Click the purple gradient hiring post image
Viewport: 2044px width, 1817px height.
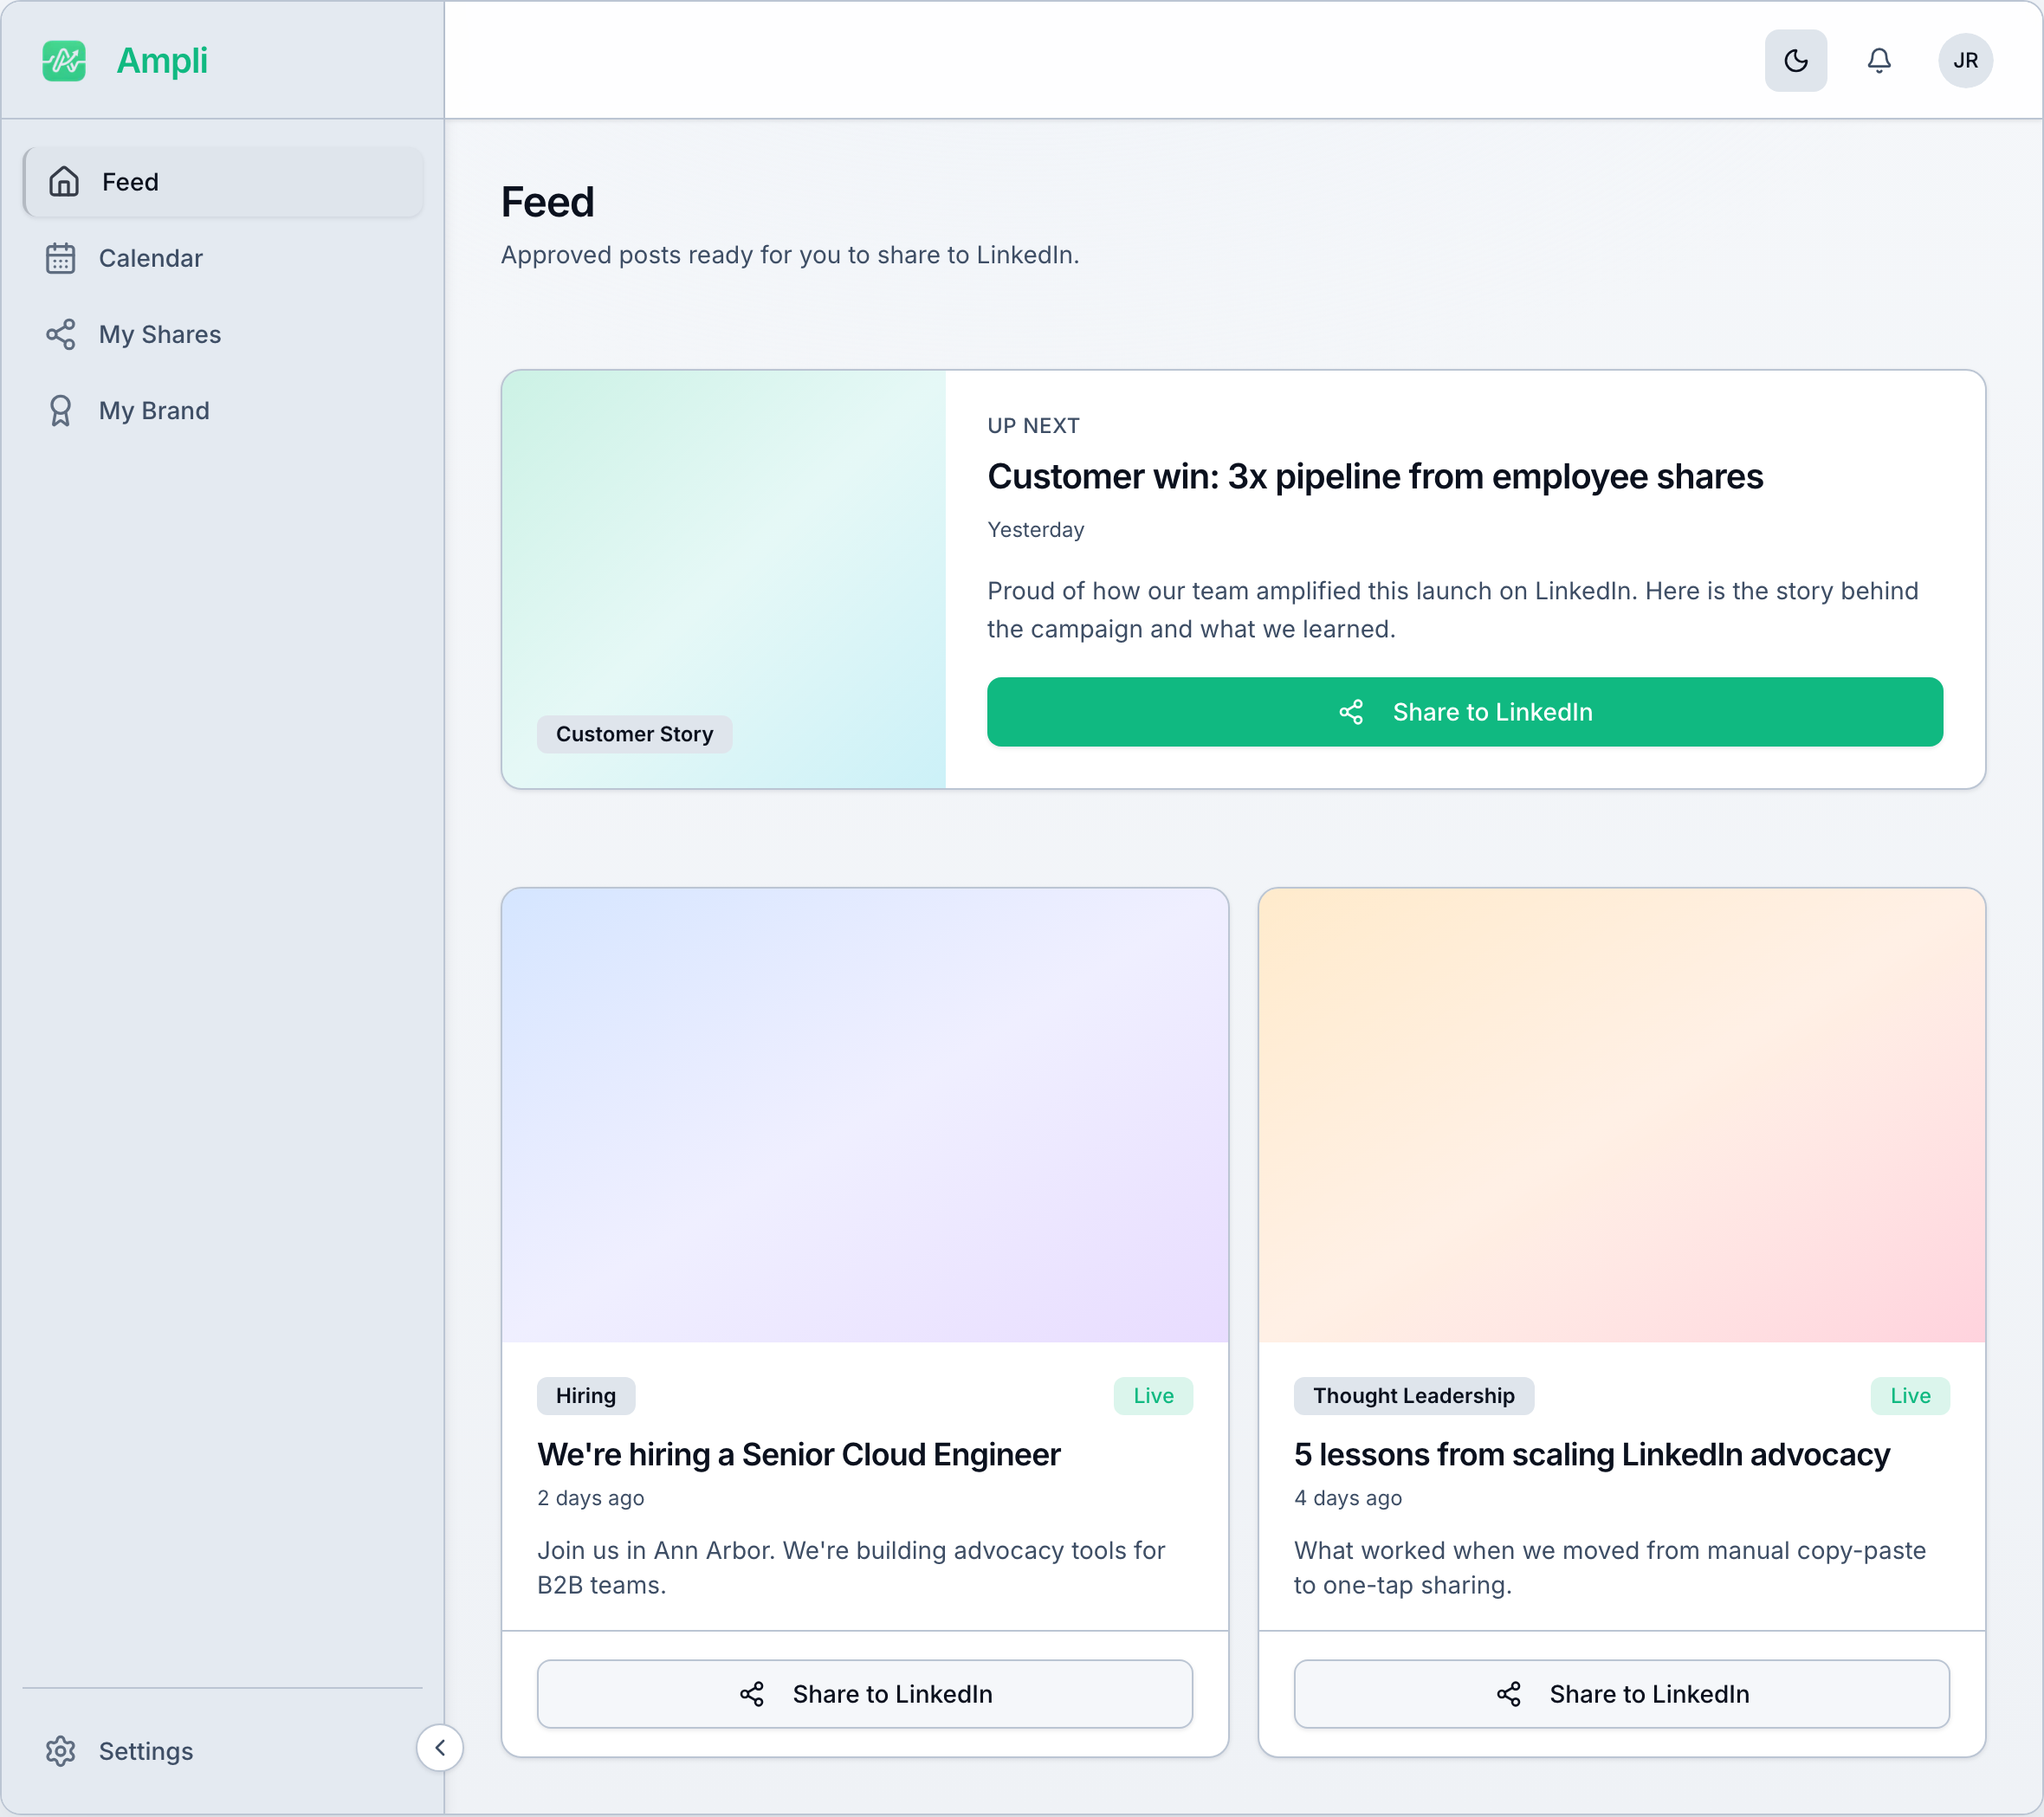[865, 1115]
